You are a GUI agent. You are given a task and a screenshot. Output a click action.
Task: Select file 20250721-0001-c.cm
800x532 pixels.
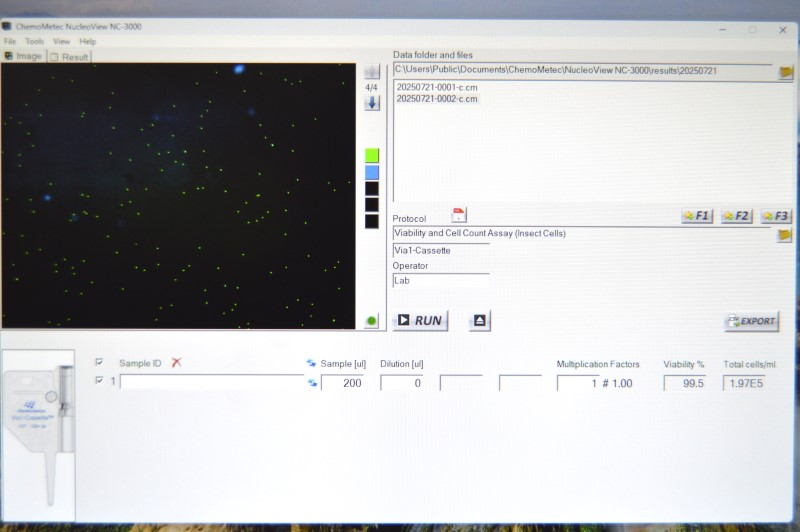tap(437, 87)
